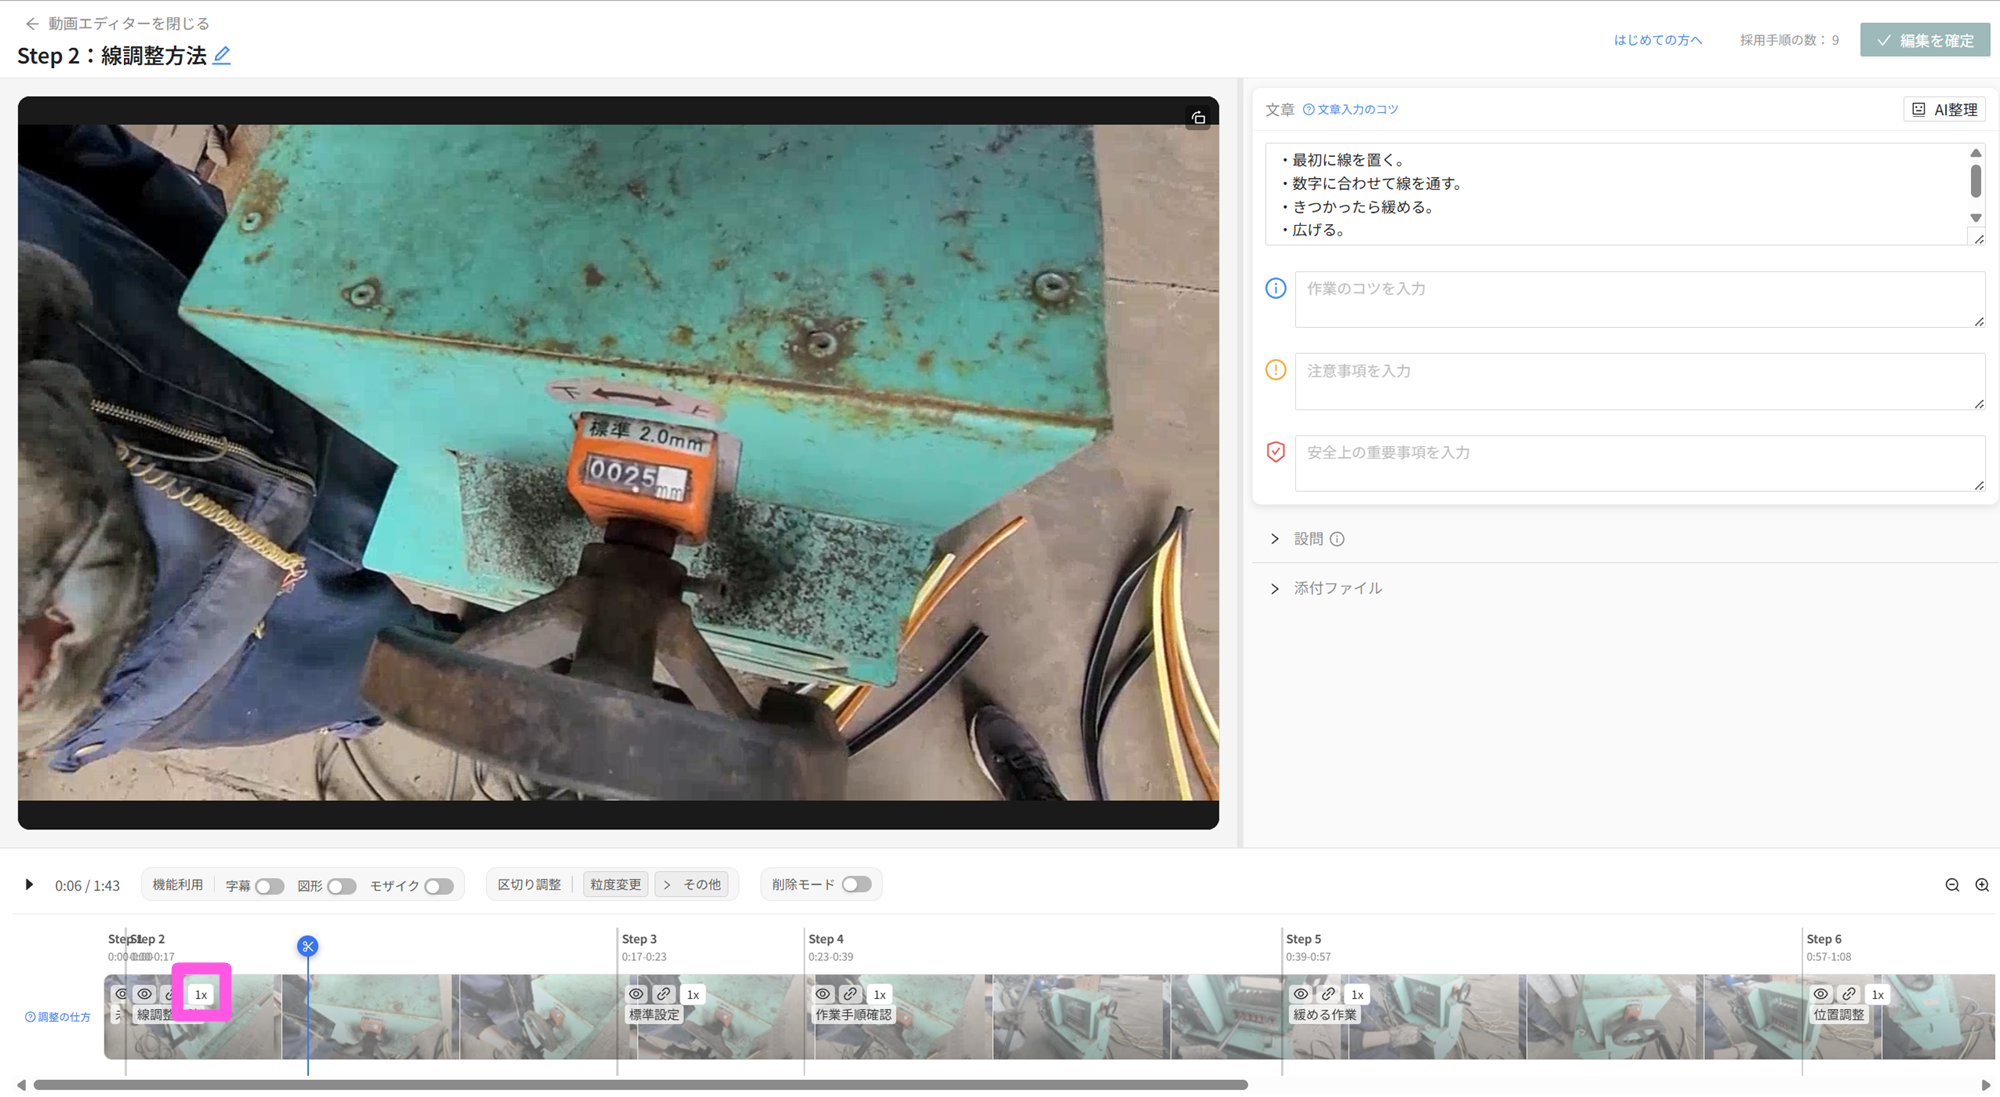Viewport: 2000px width, 1097px height.
Task: Zoom out the timeline
Action: click(x=1952, y=885)
